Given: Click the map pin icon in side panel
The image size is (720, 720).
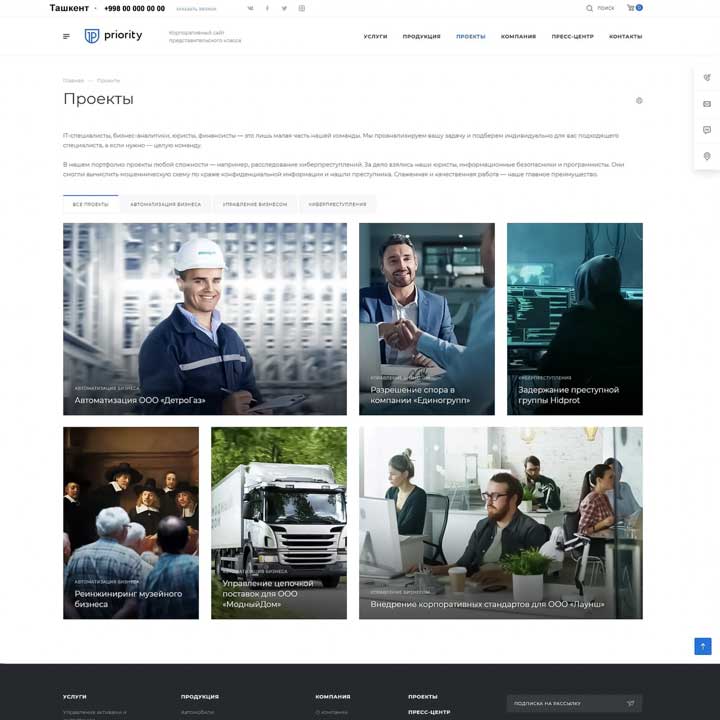Looking at the screenshot, I should (707, 156).
